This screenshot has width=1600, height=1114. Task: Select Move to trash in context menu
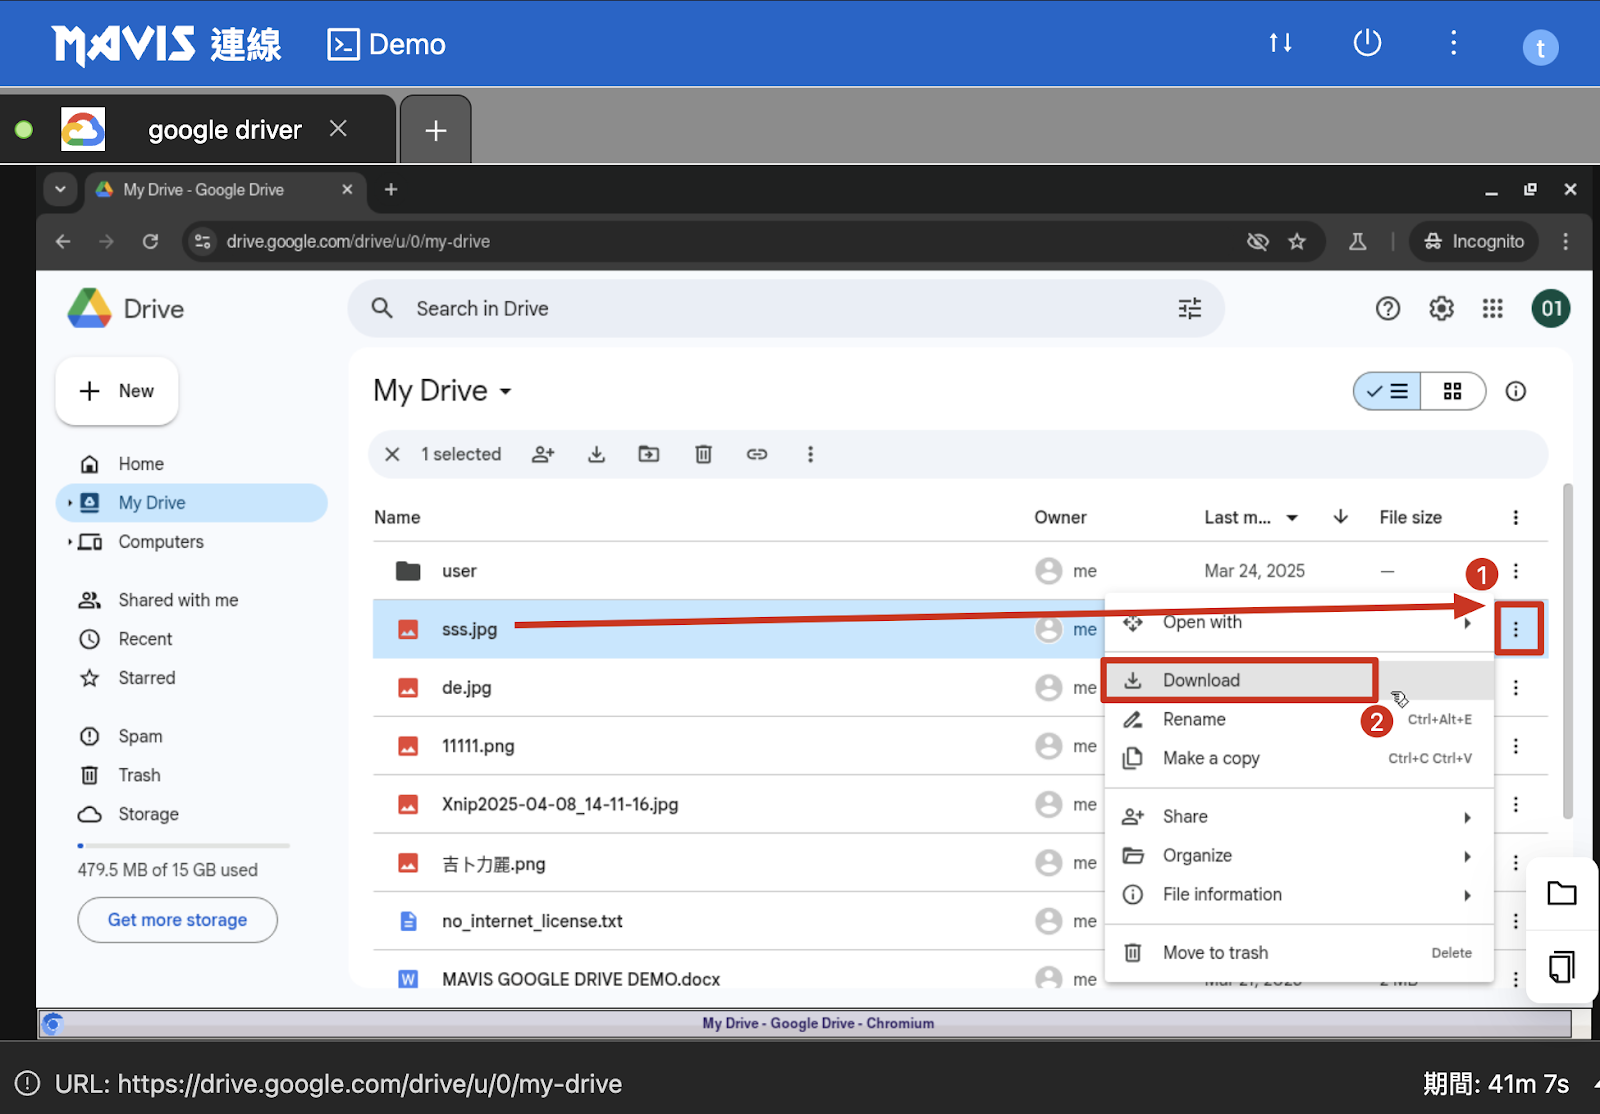tap(1215, 953)
